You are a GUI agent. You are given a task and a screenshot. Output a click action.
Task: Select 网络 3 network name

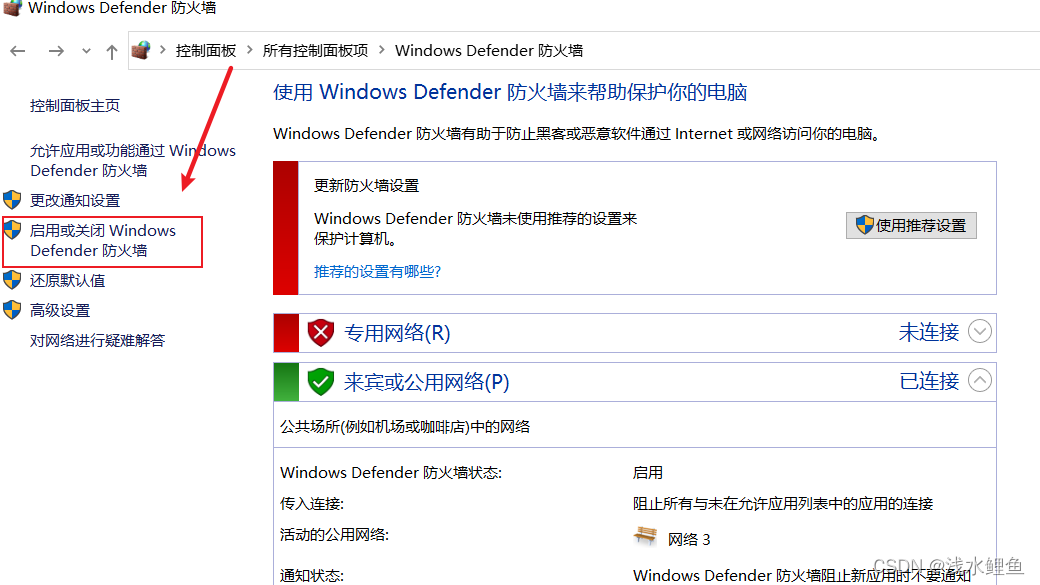pyautogui.click(x=688, y=539)
